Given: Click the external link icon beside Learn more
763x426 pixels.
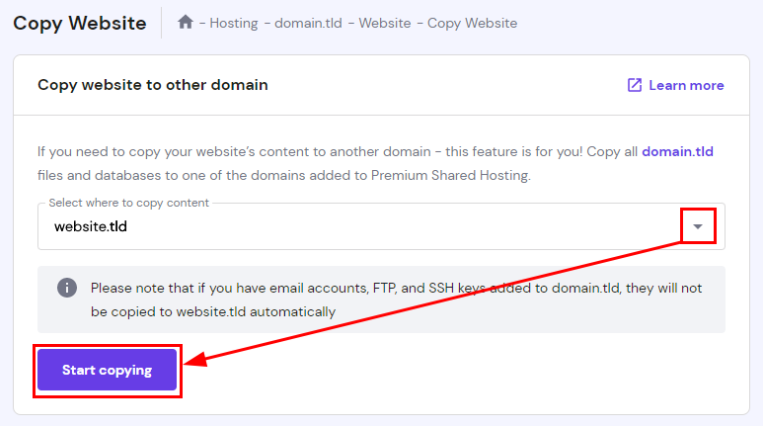Looking at the screenshot, I should 634,85.
